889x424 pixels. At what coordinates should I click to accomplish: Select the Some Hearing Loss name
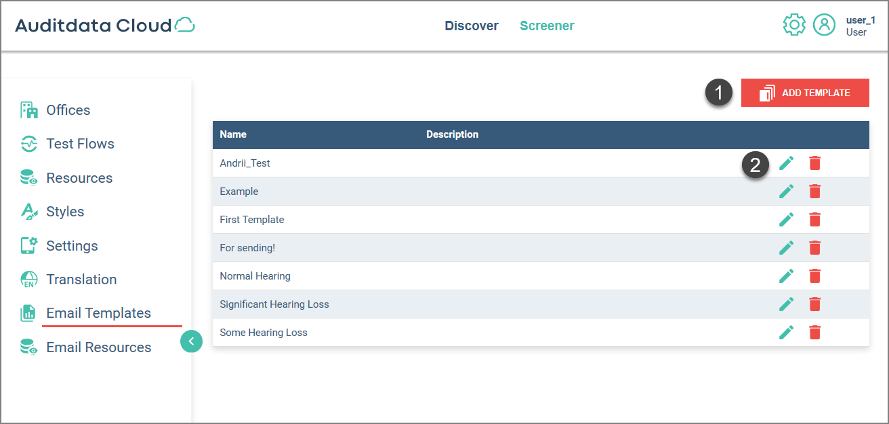pos(264,332)
